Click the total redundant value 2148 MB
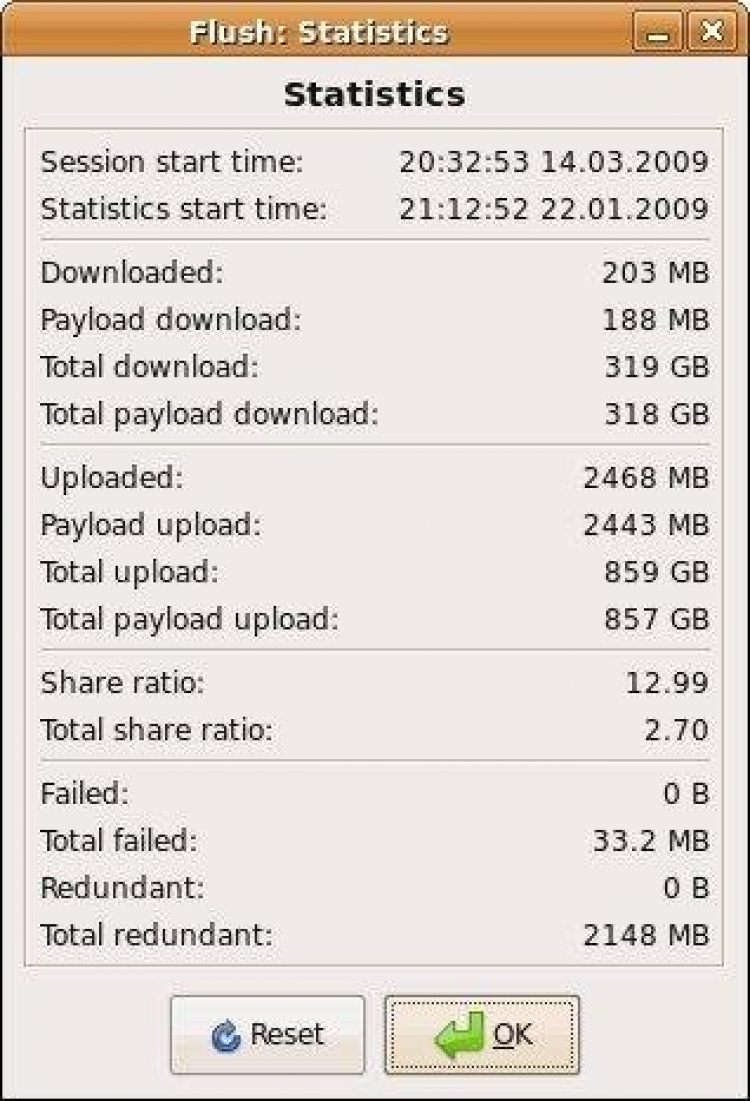Viewport: 750px width, 1101px height. [x=645, y=936]
